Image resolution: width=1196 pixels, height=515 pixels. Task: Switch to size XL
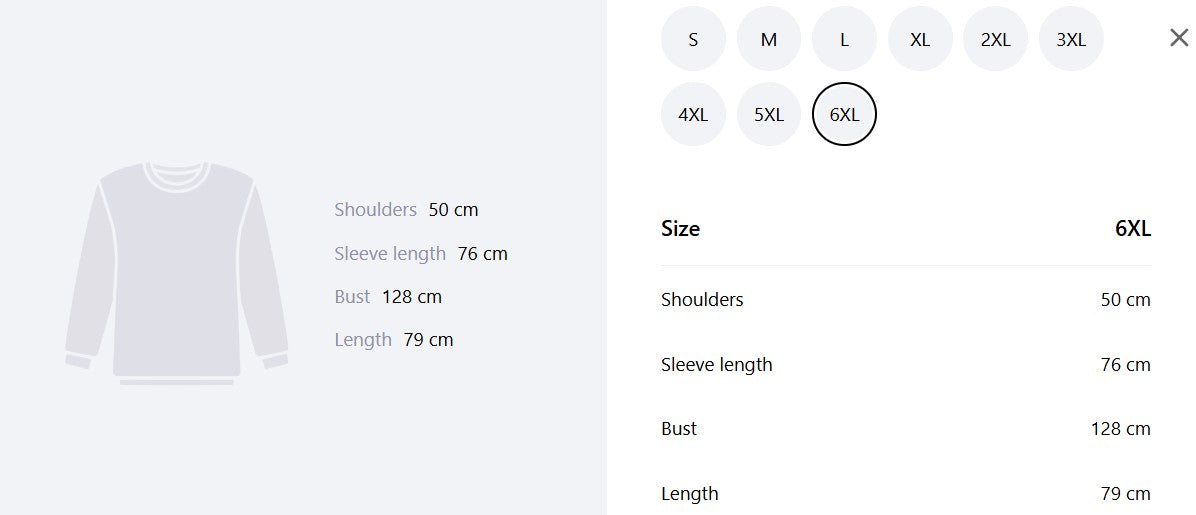coord(920,39)
